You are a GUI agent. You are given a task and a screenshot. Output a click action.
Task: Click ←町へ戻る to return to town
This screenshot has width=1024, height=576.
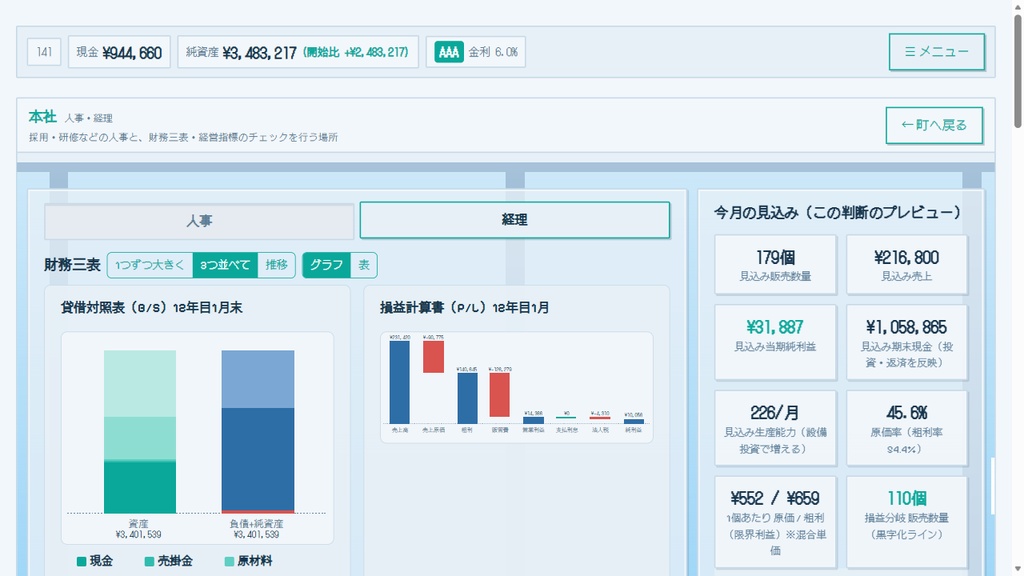934,125
